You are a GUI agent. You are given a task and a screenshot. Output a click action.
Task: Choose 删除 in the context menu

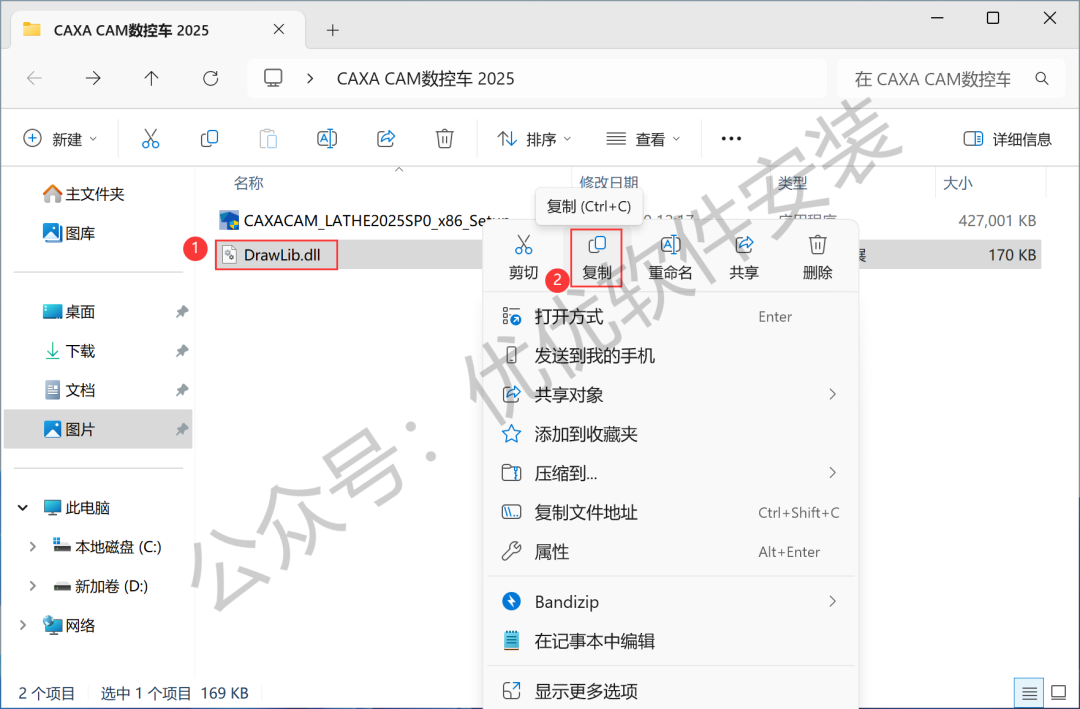point(818,258)
